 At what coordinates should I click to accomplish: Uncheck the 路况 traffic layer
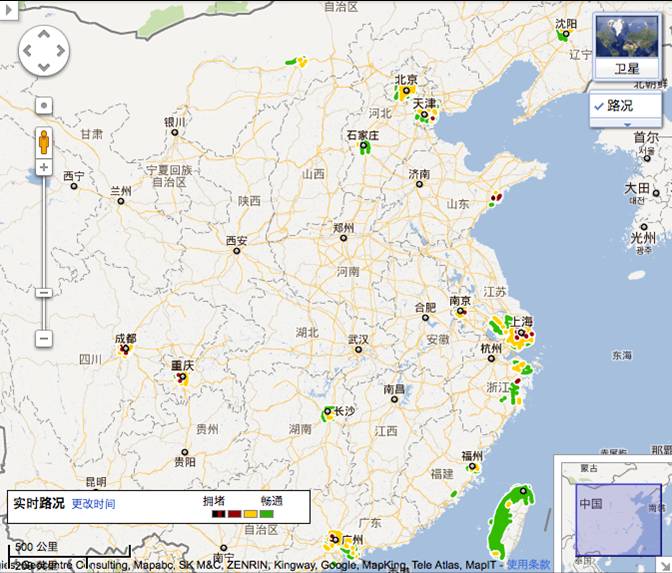(x=598, y=105)
